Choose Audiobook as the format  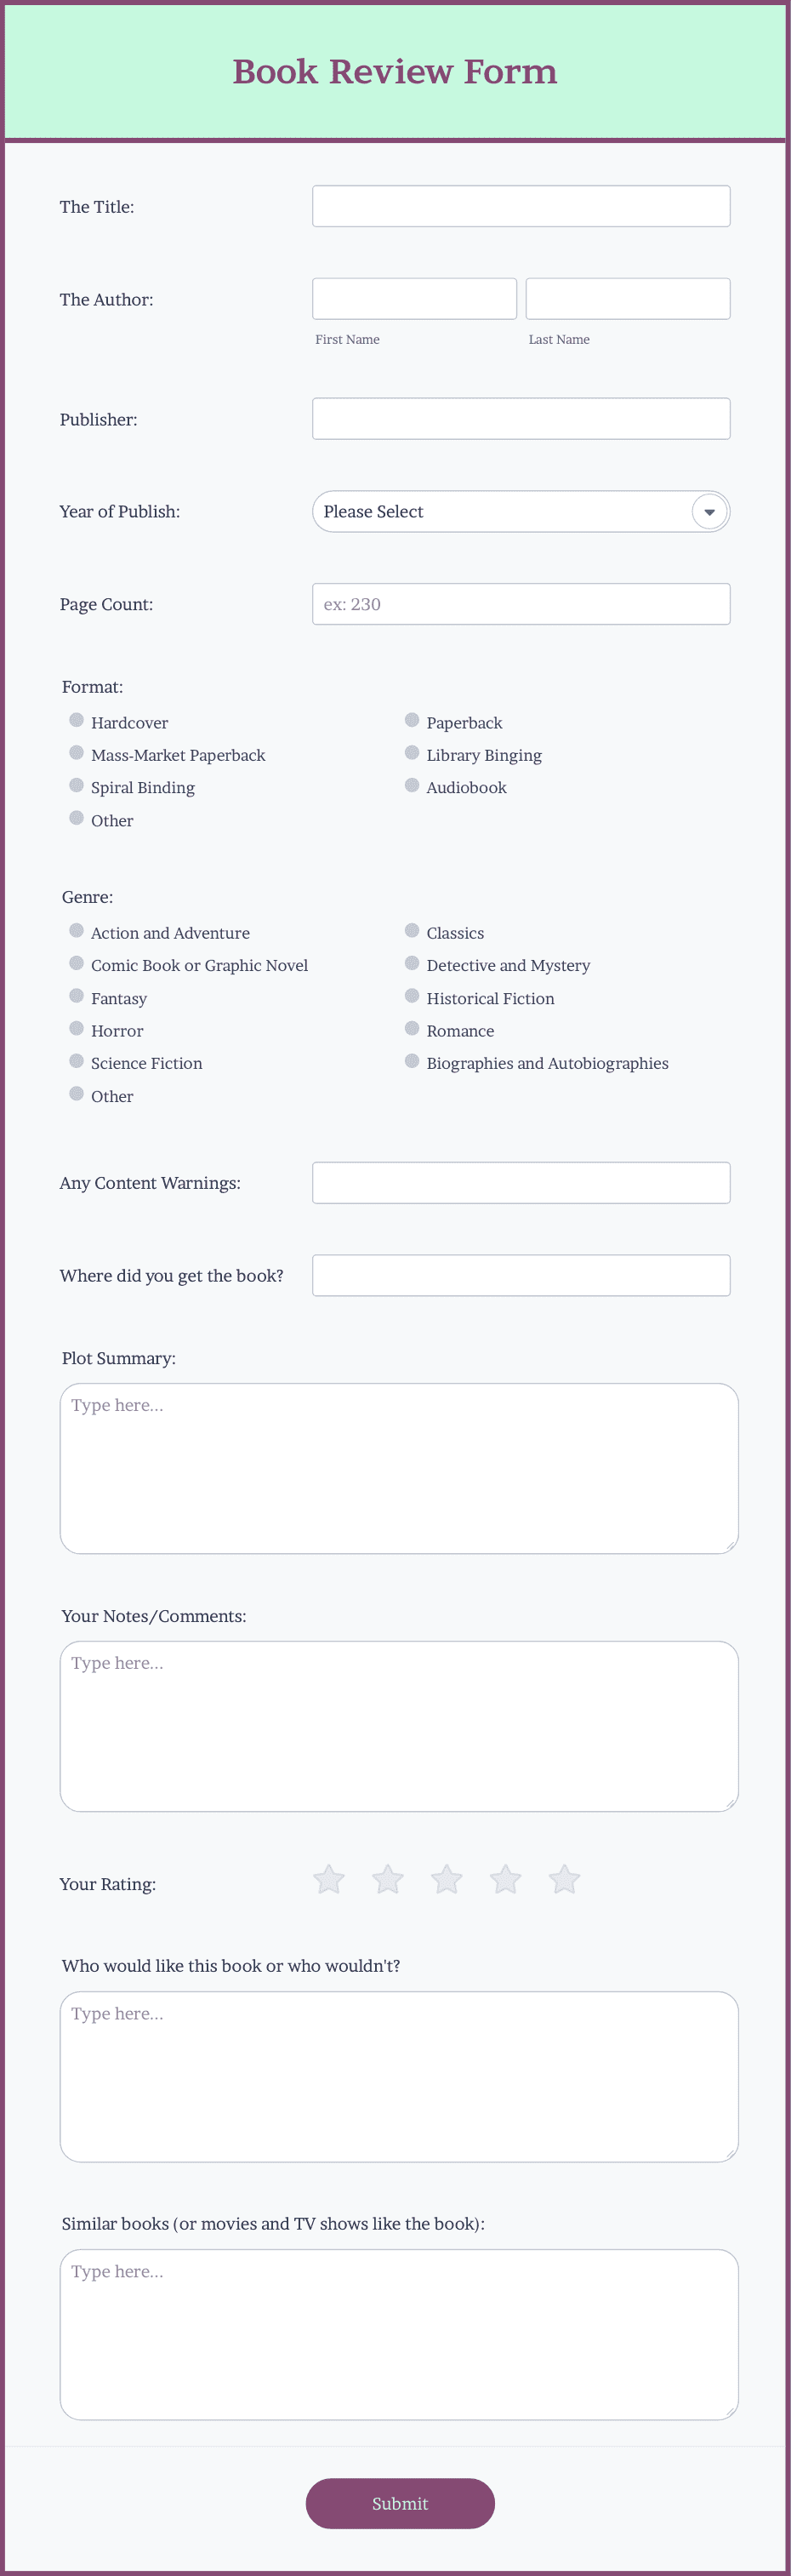coord(412,786)
